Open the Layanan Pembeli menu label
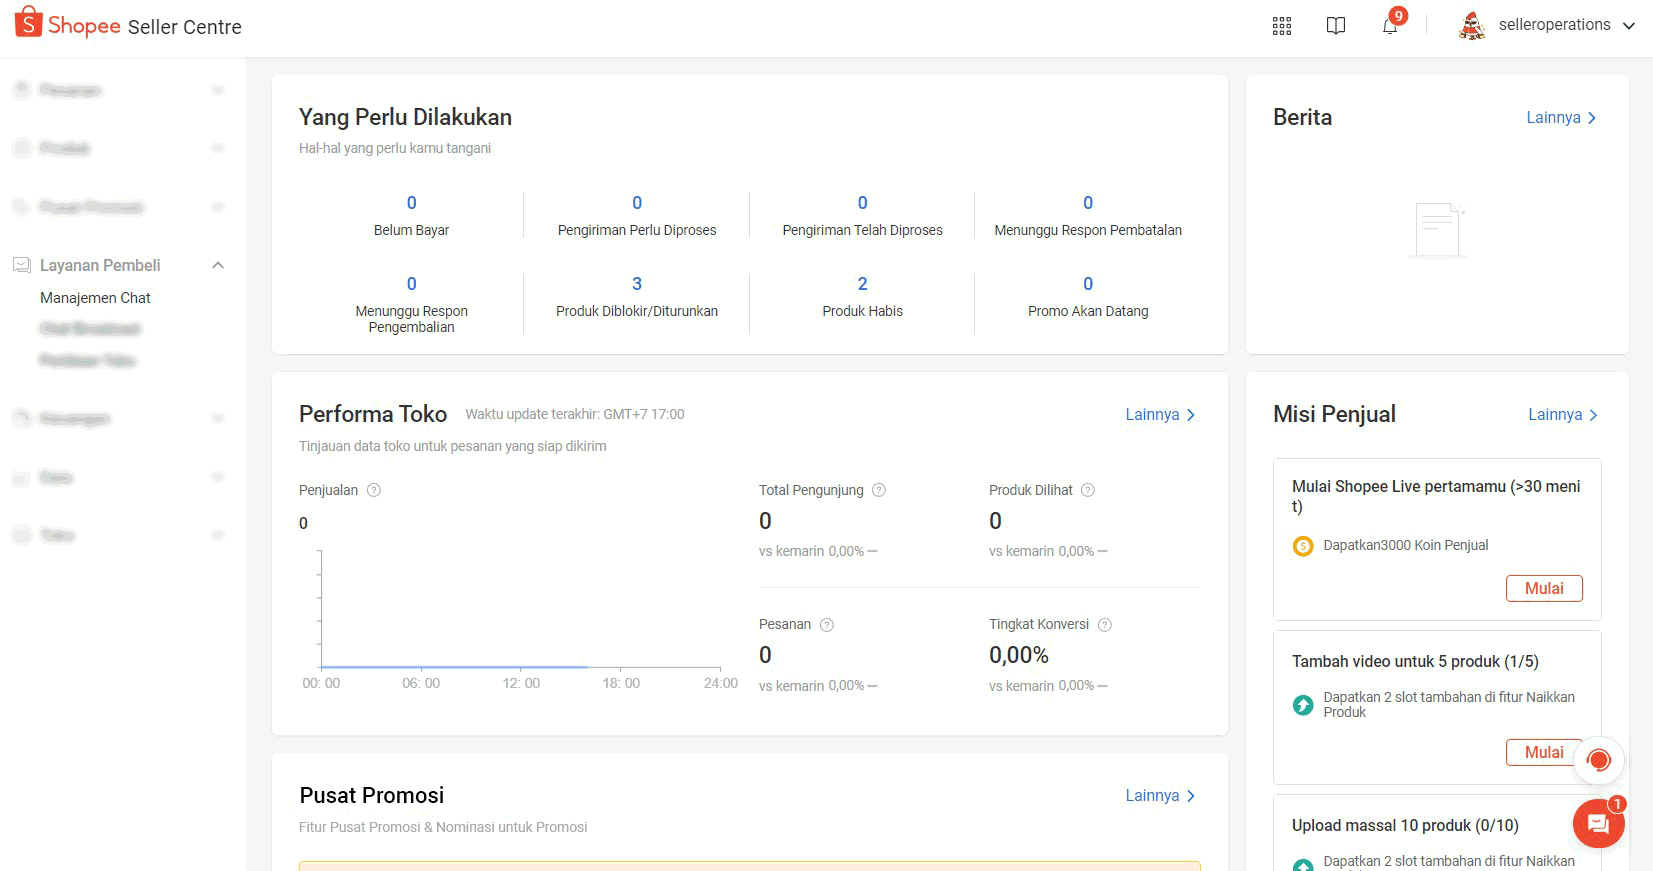Screen dimensions: 1653x871 click(x=100, y=265)
